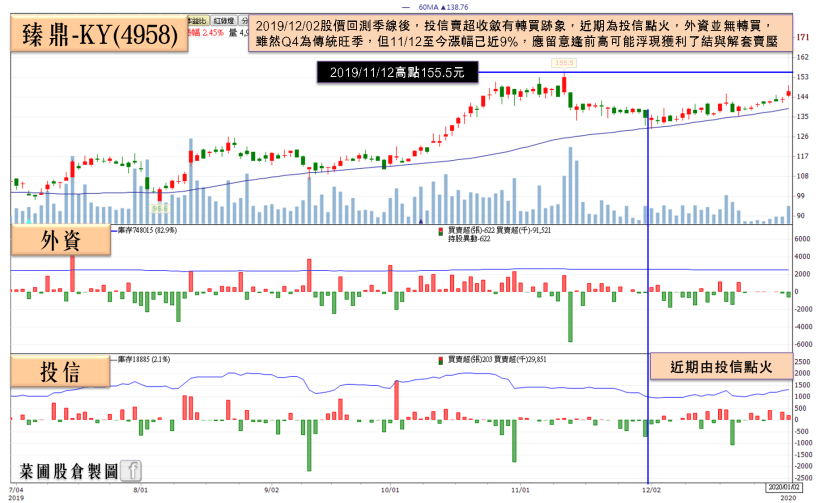The image size is (820, 503).
Task: Click the 買賣超(千)-91,521 value text
Action: pyautogui.click(x=523, y=230)
